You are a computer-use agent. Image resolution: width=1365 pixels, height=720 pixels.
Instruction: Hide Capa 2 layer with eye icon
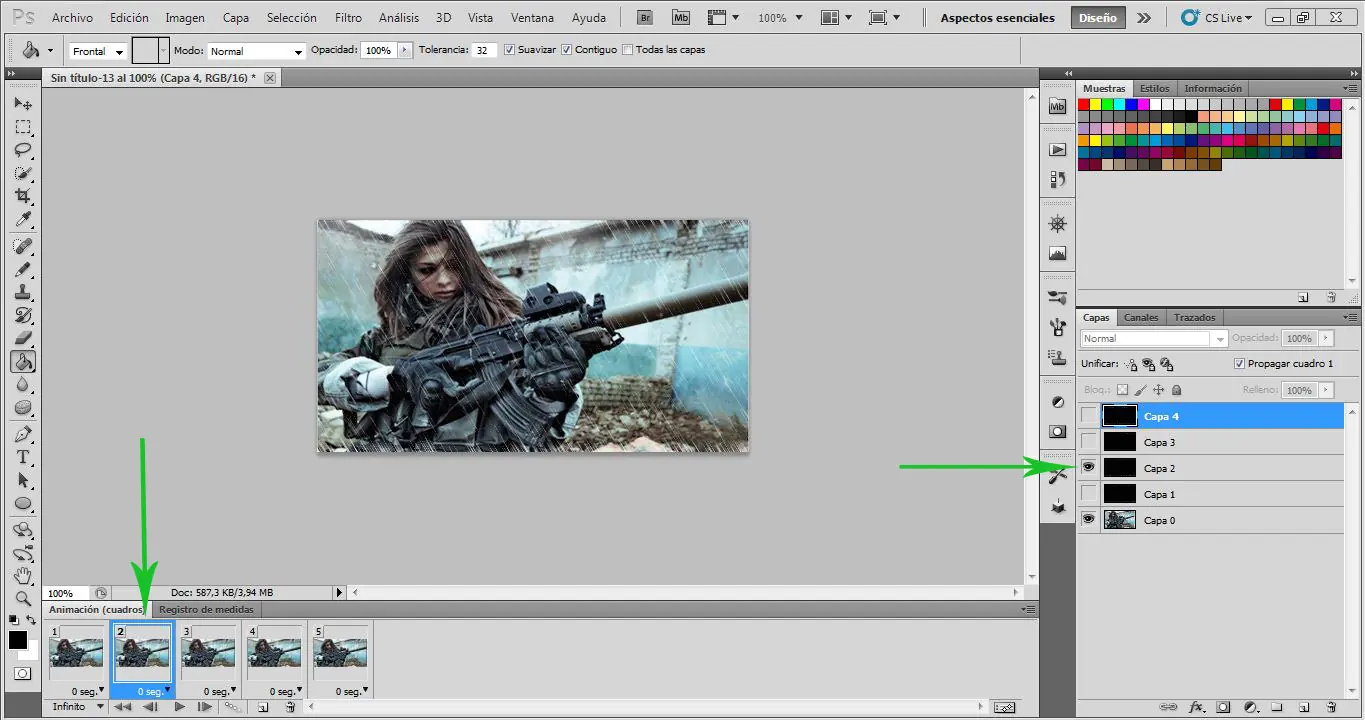coord(1088,468)
